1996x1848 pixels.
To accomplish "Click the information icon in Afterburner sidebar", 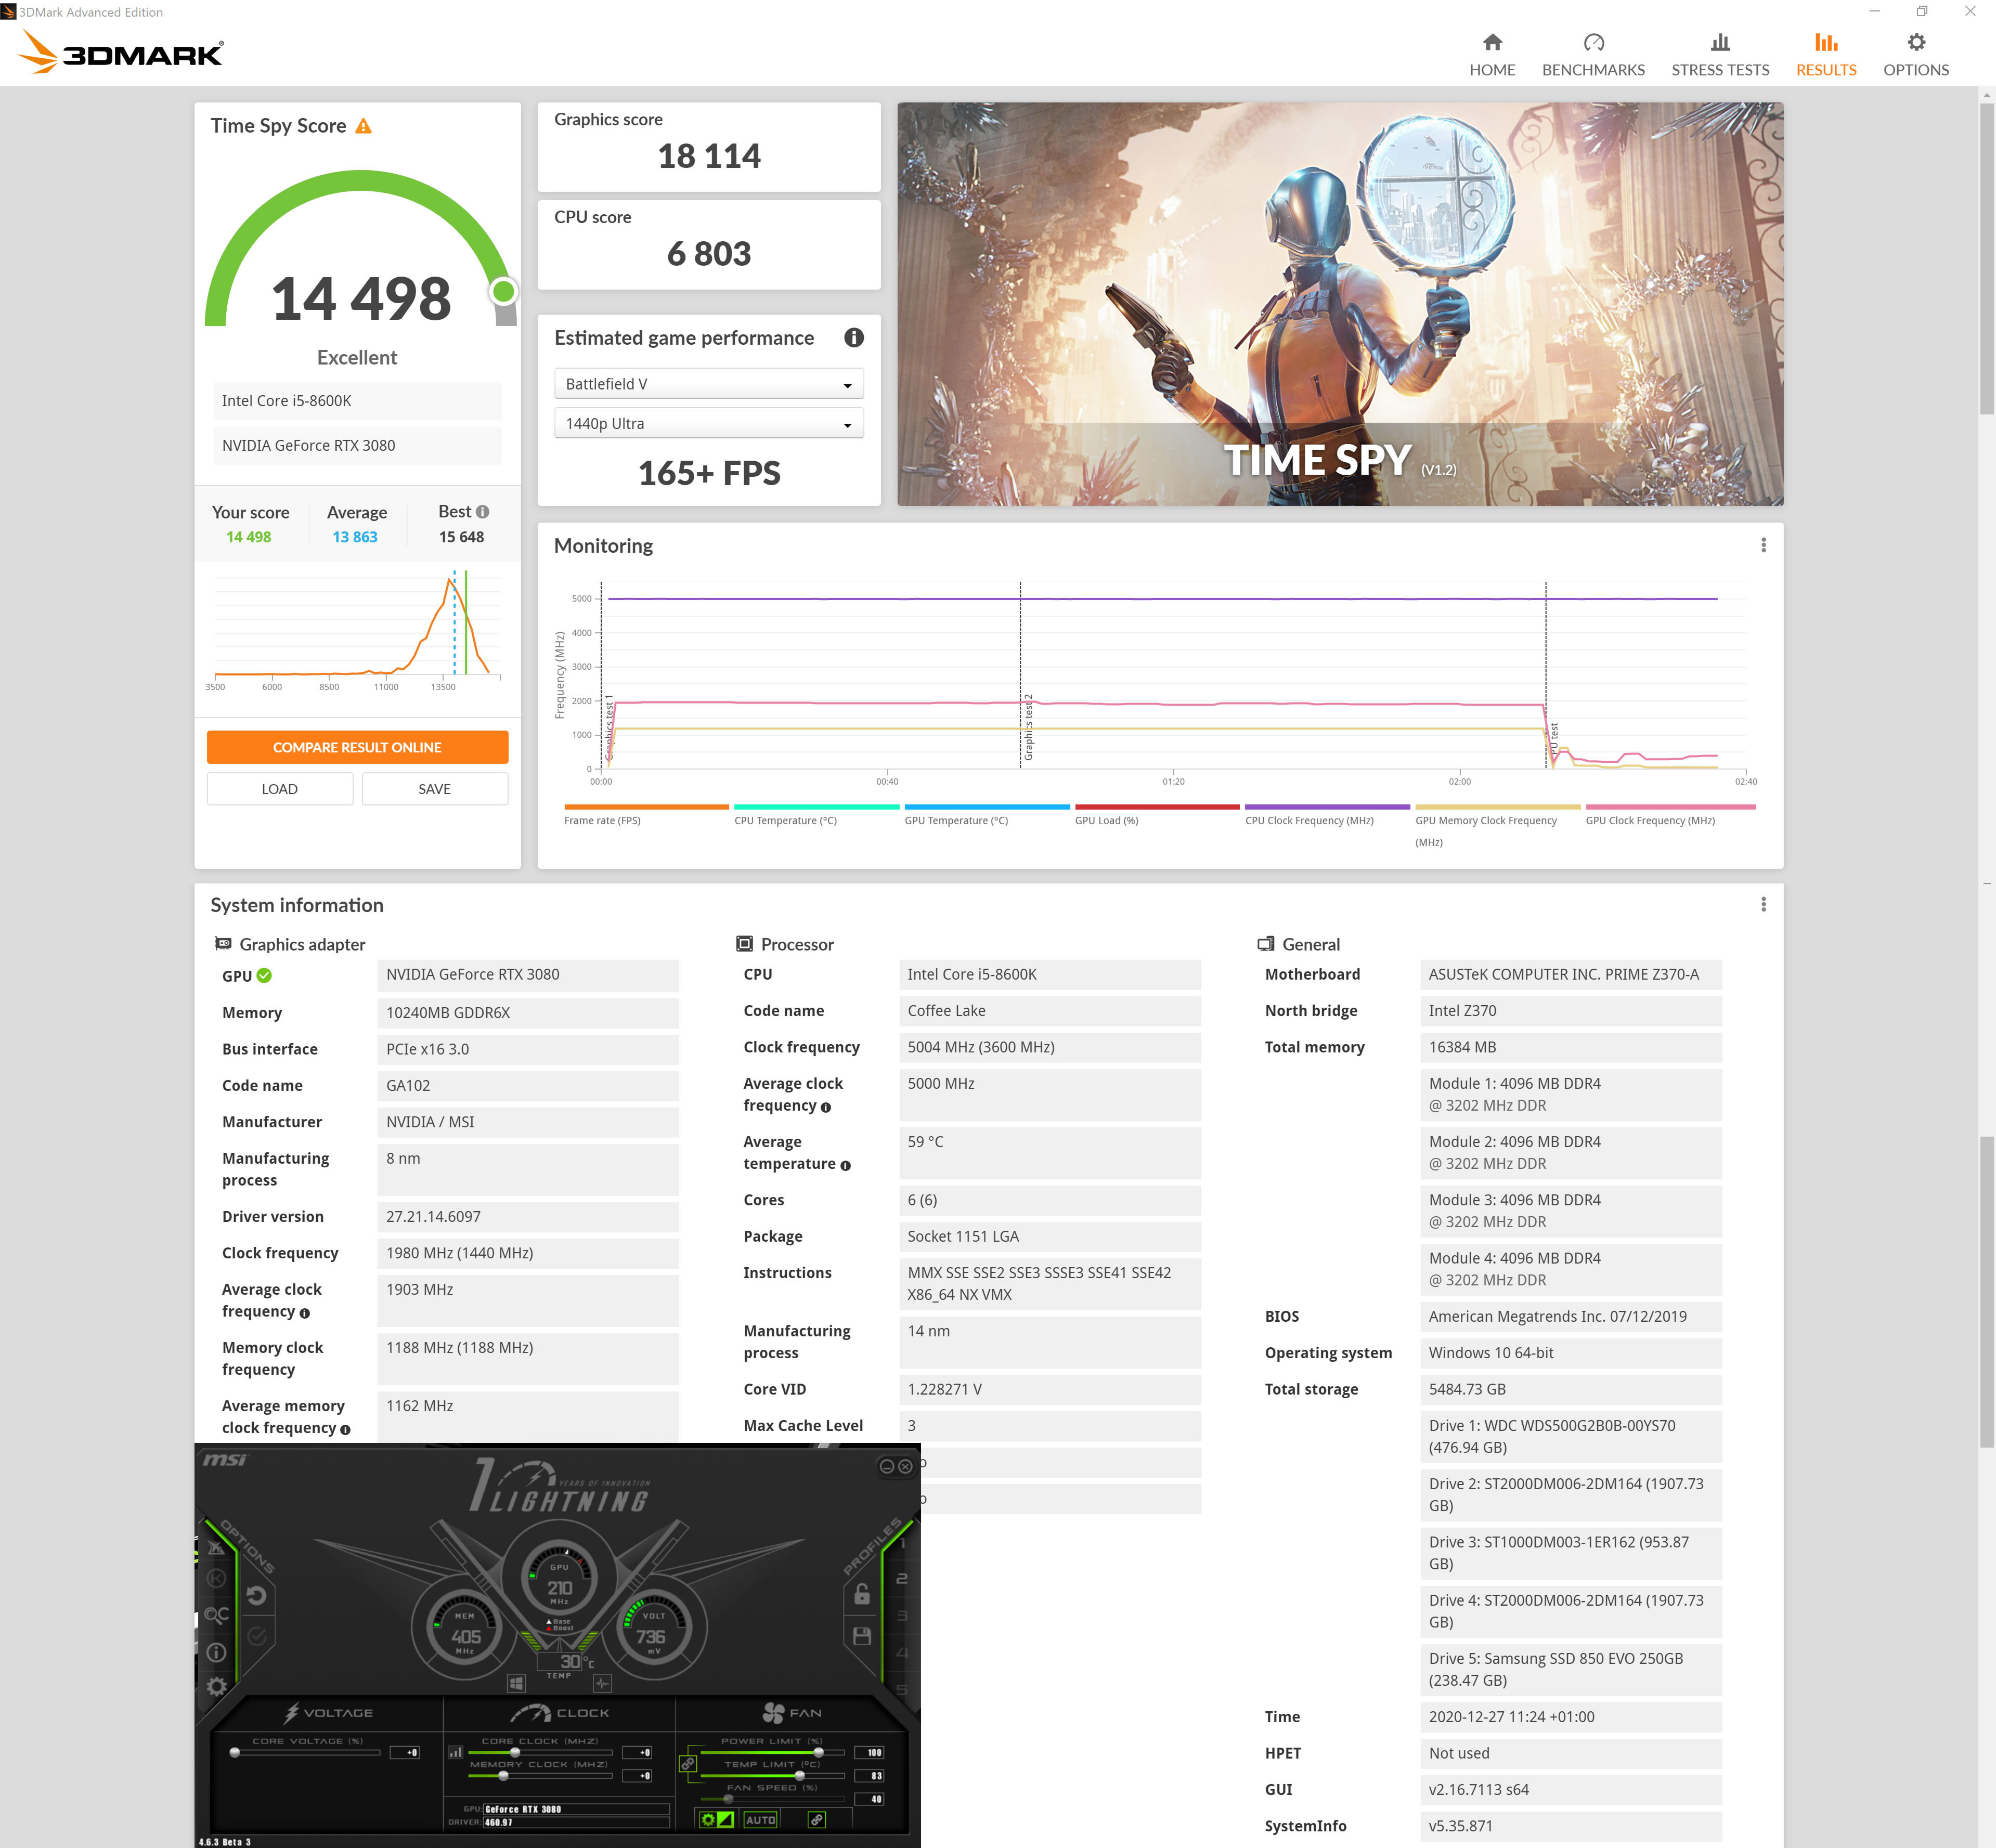I will pyautogui.click(x=216, y=1653).
